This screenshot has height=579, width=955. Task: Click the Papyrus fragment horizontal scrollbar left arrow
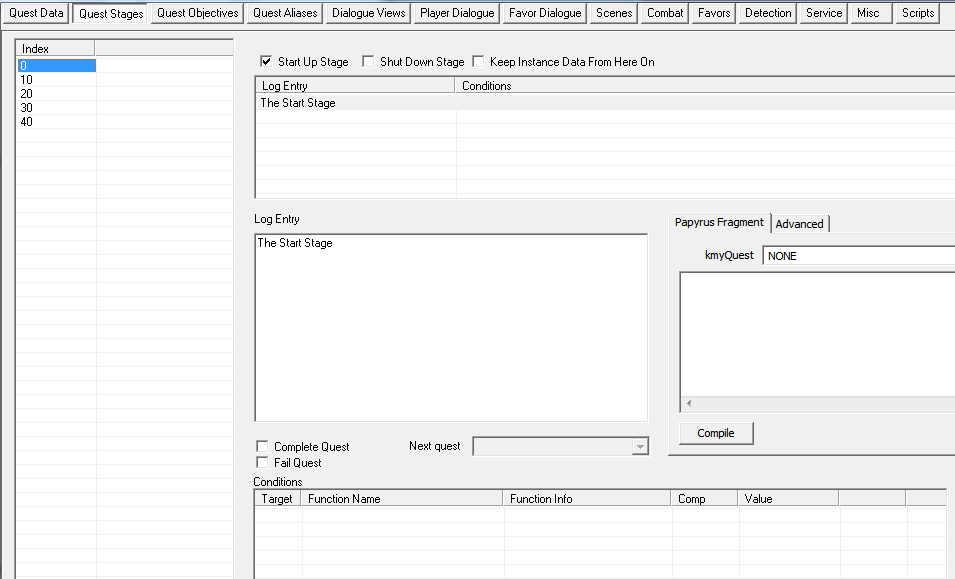(688, 404)
